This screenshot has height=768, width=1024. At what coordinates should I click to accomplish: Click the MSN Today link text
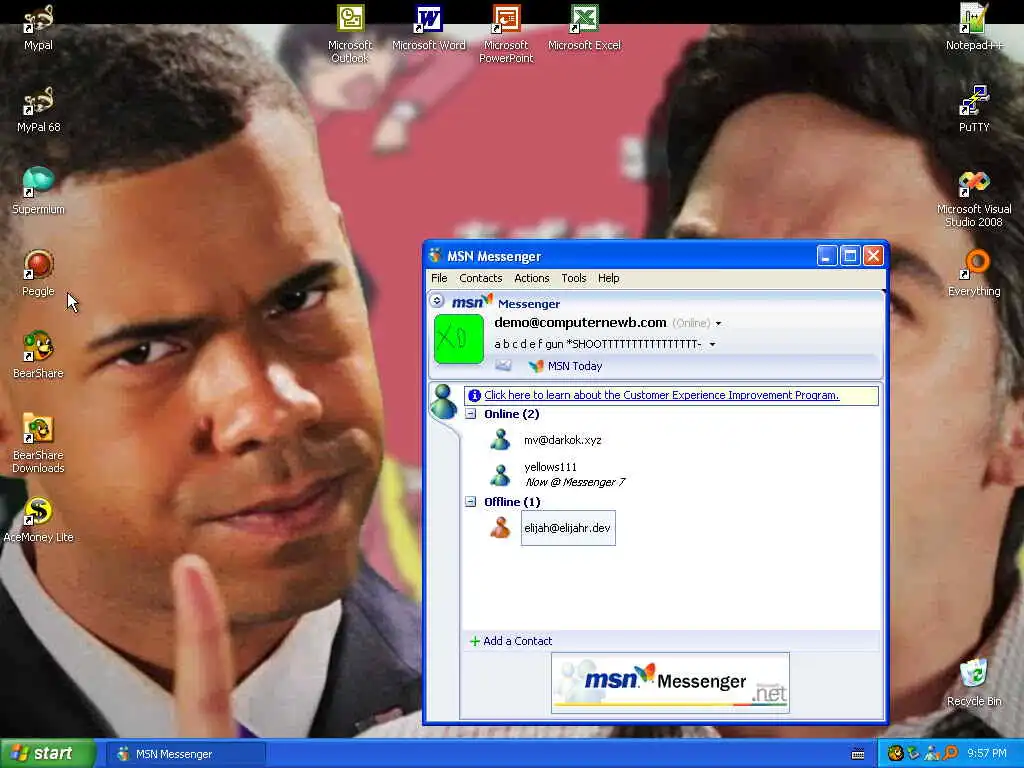point(575,366)
